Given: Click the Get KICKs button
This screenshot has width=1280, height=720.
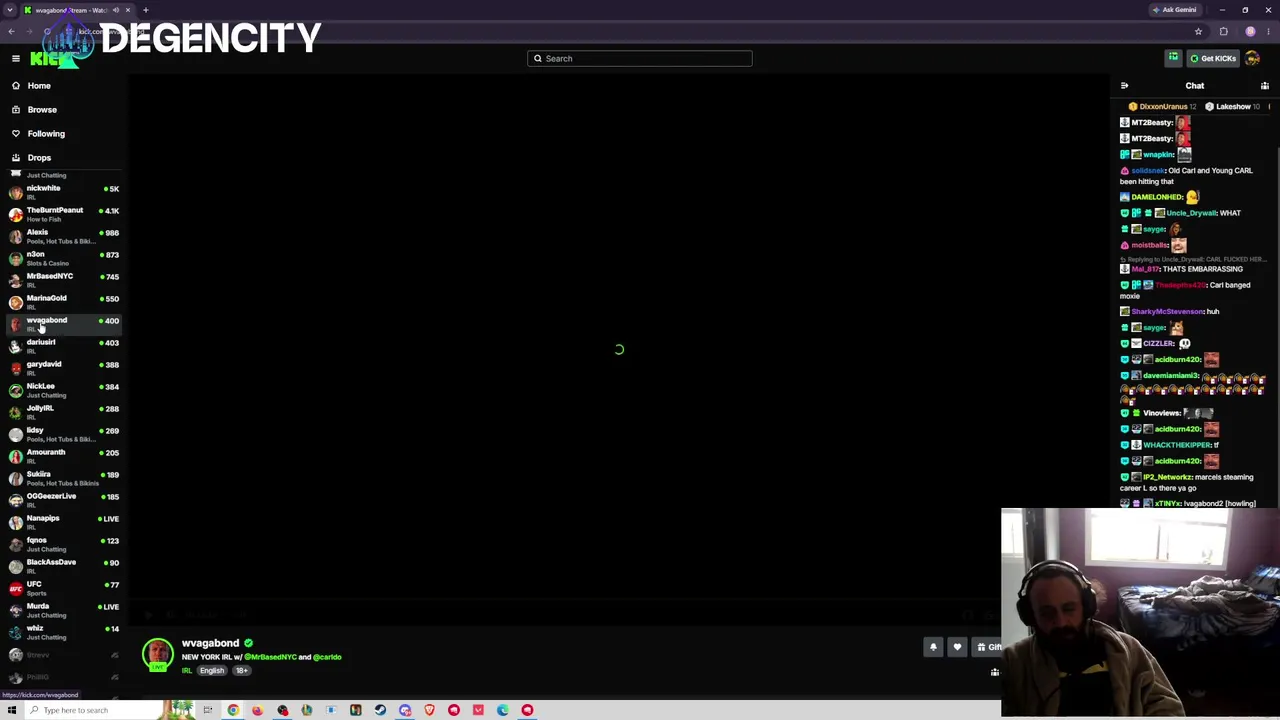Looking at the screenshot, I should point(1213,58).
